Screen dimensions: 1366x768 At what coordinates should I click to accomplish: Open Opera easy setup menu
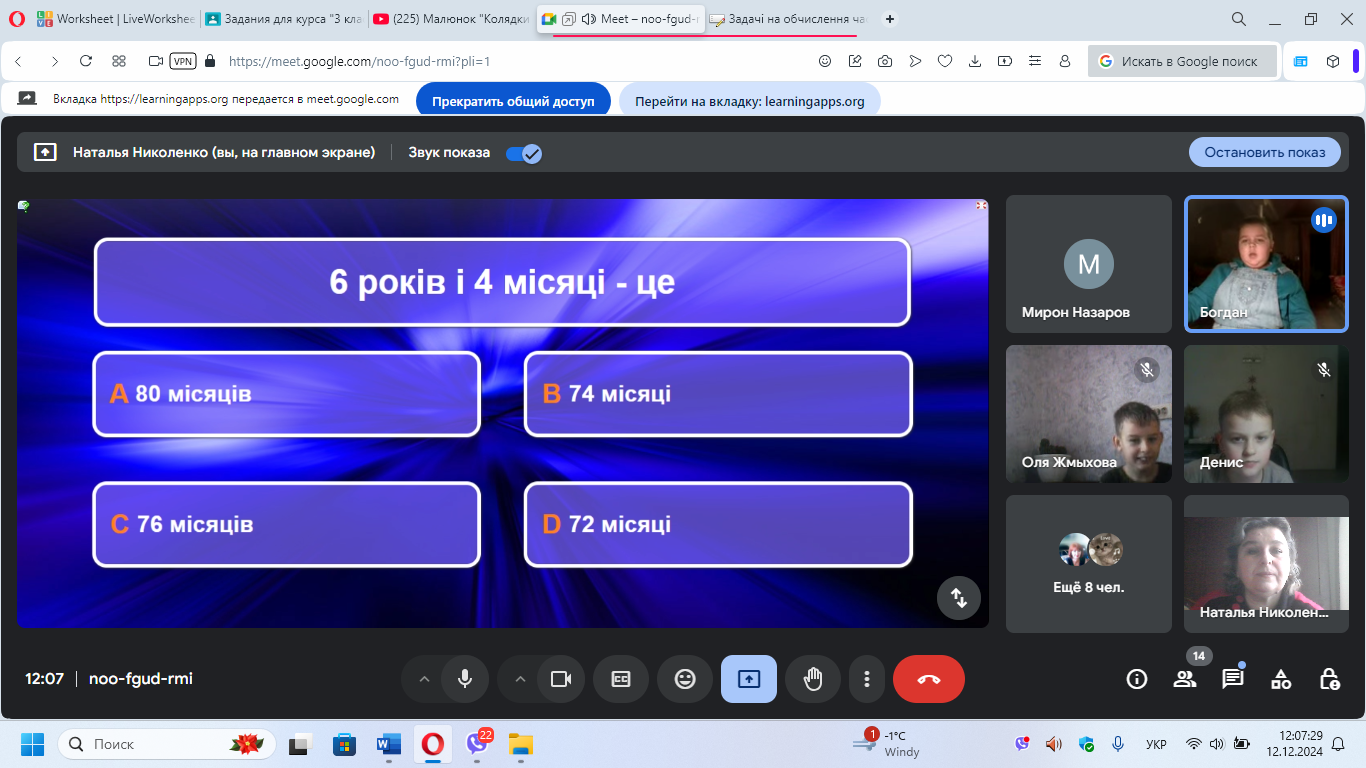[1035, 61]
